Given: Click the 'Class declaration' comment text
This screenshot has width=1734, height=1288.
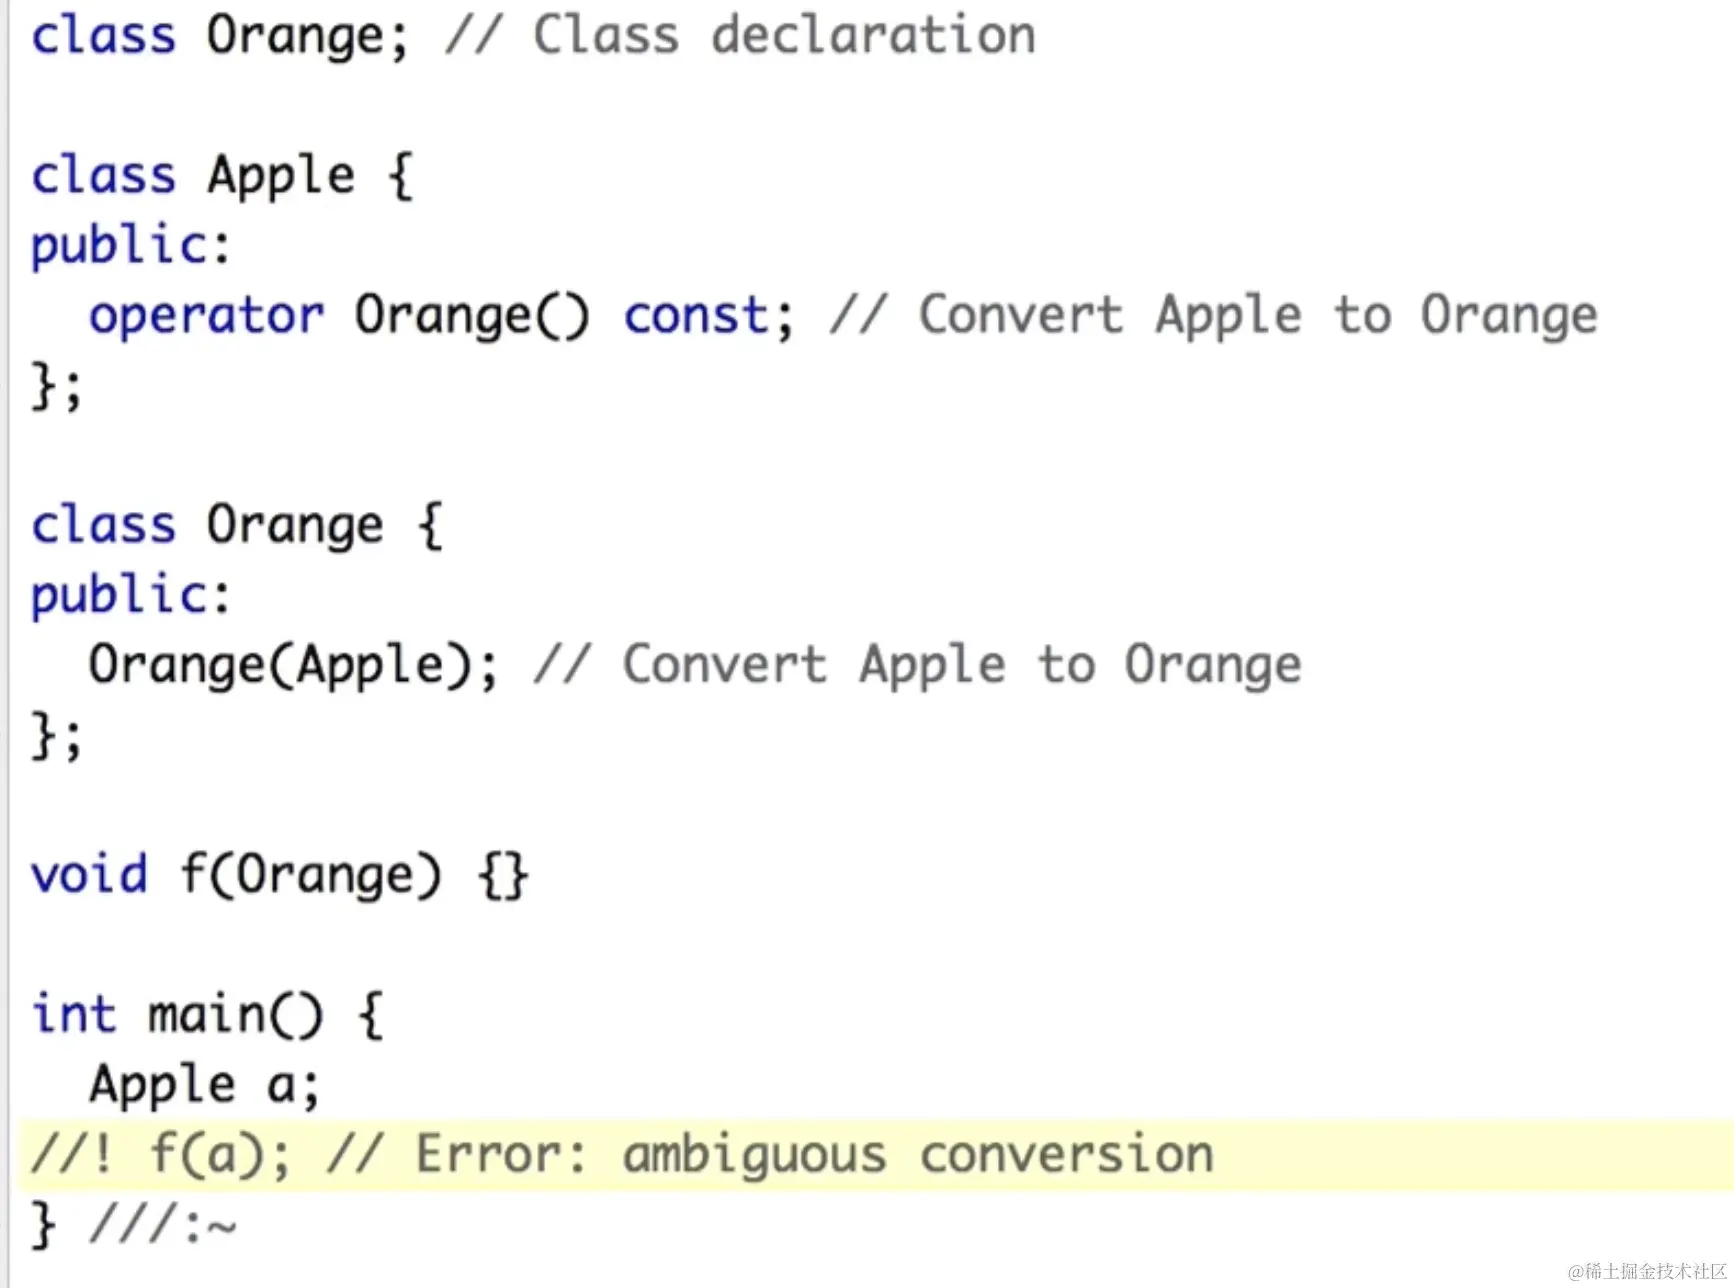Looking at the screenshot, I should coord(783,36).
